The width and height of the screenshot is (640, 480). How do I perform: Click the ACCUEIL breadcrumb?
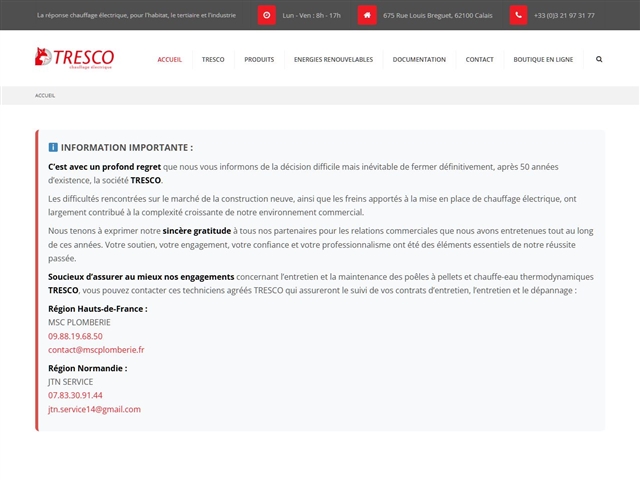(45, 96)
